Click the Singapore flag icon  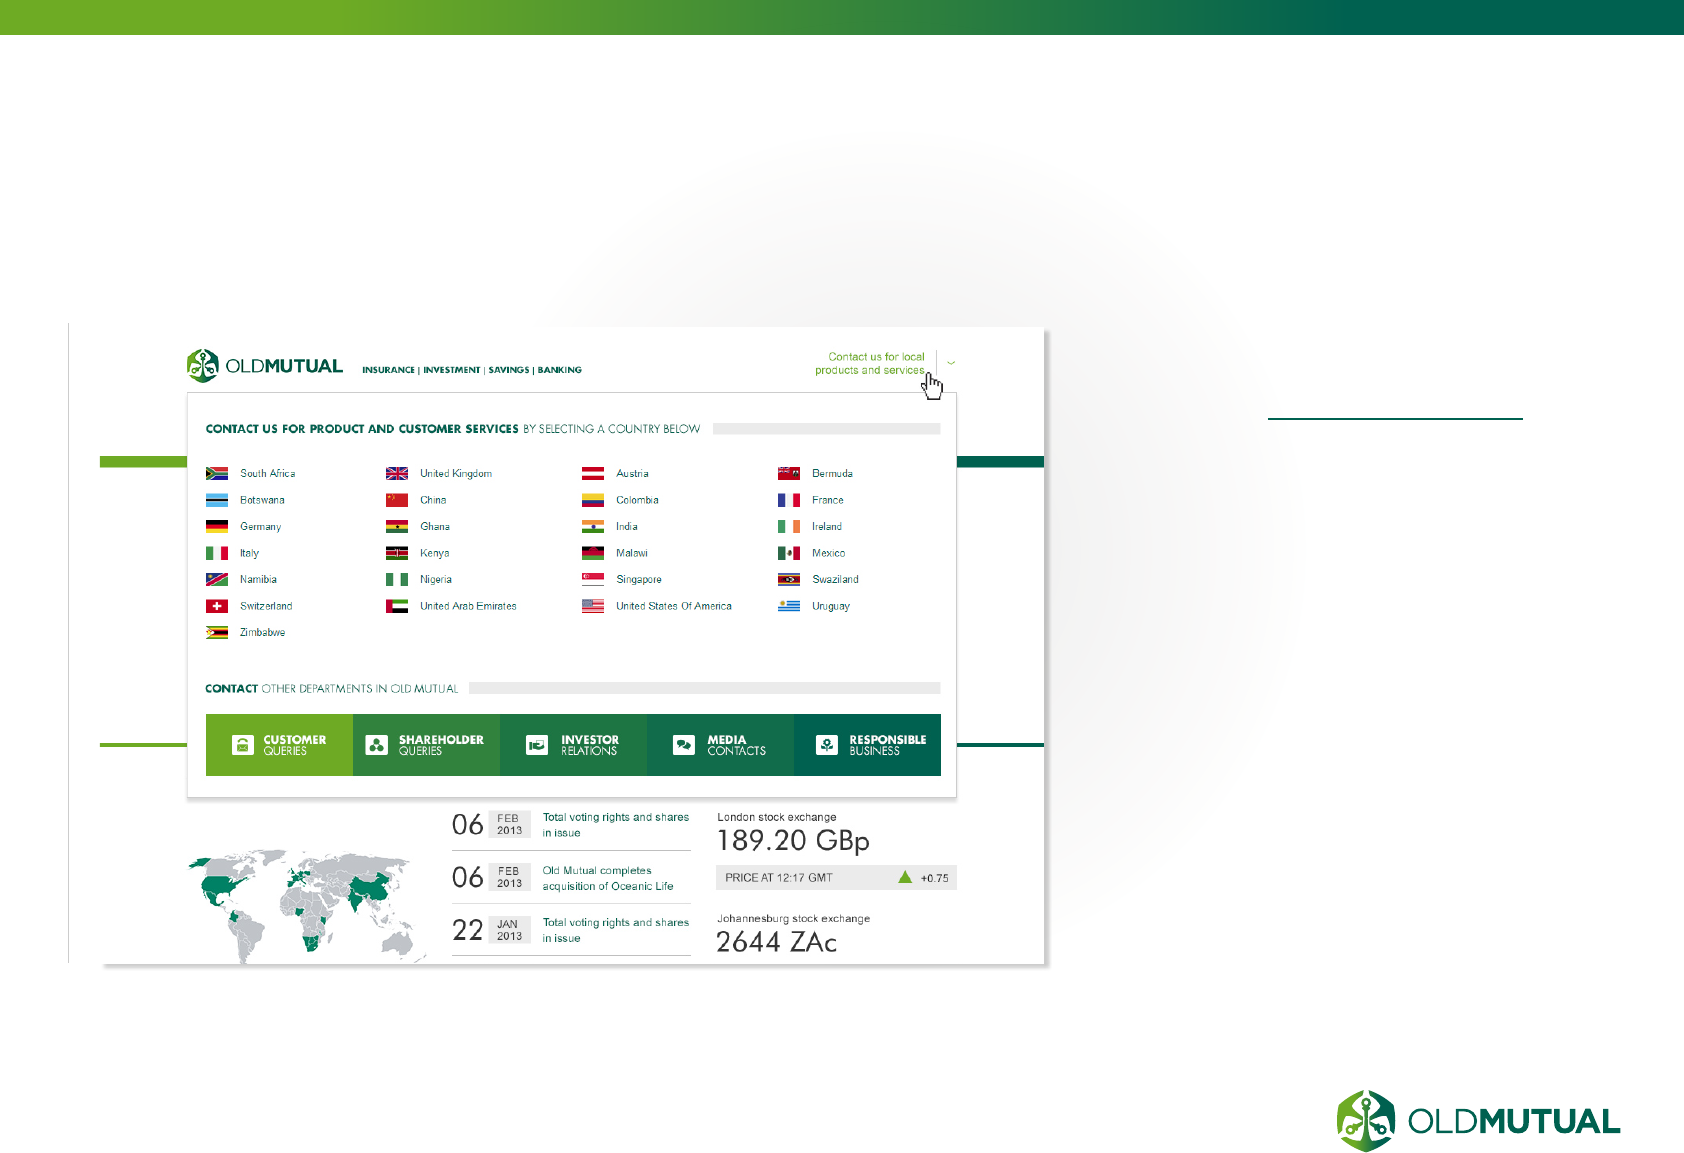point(593,579)
